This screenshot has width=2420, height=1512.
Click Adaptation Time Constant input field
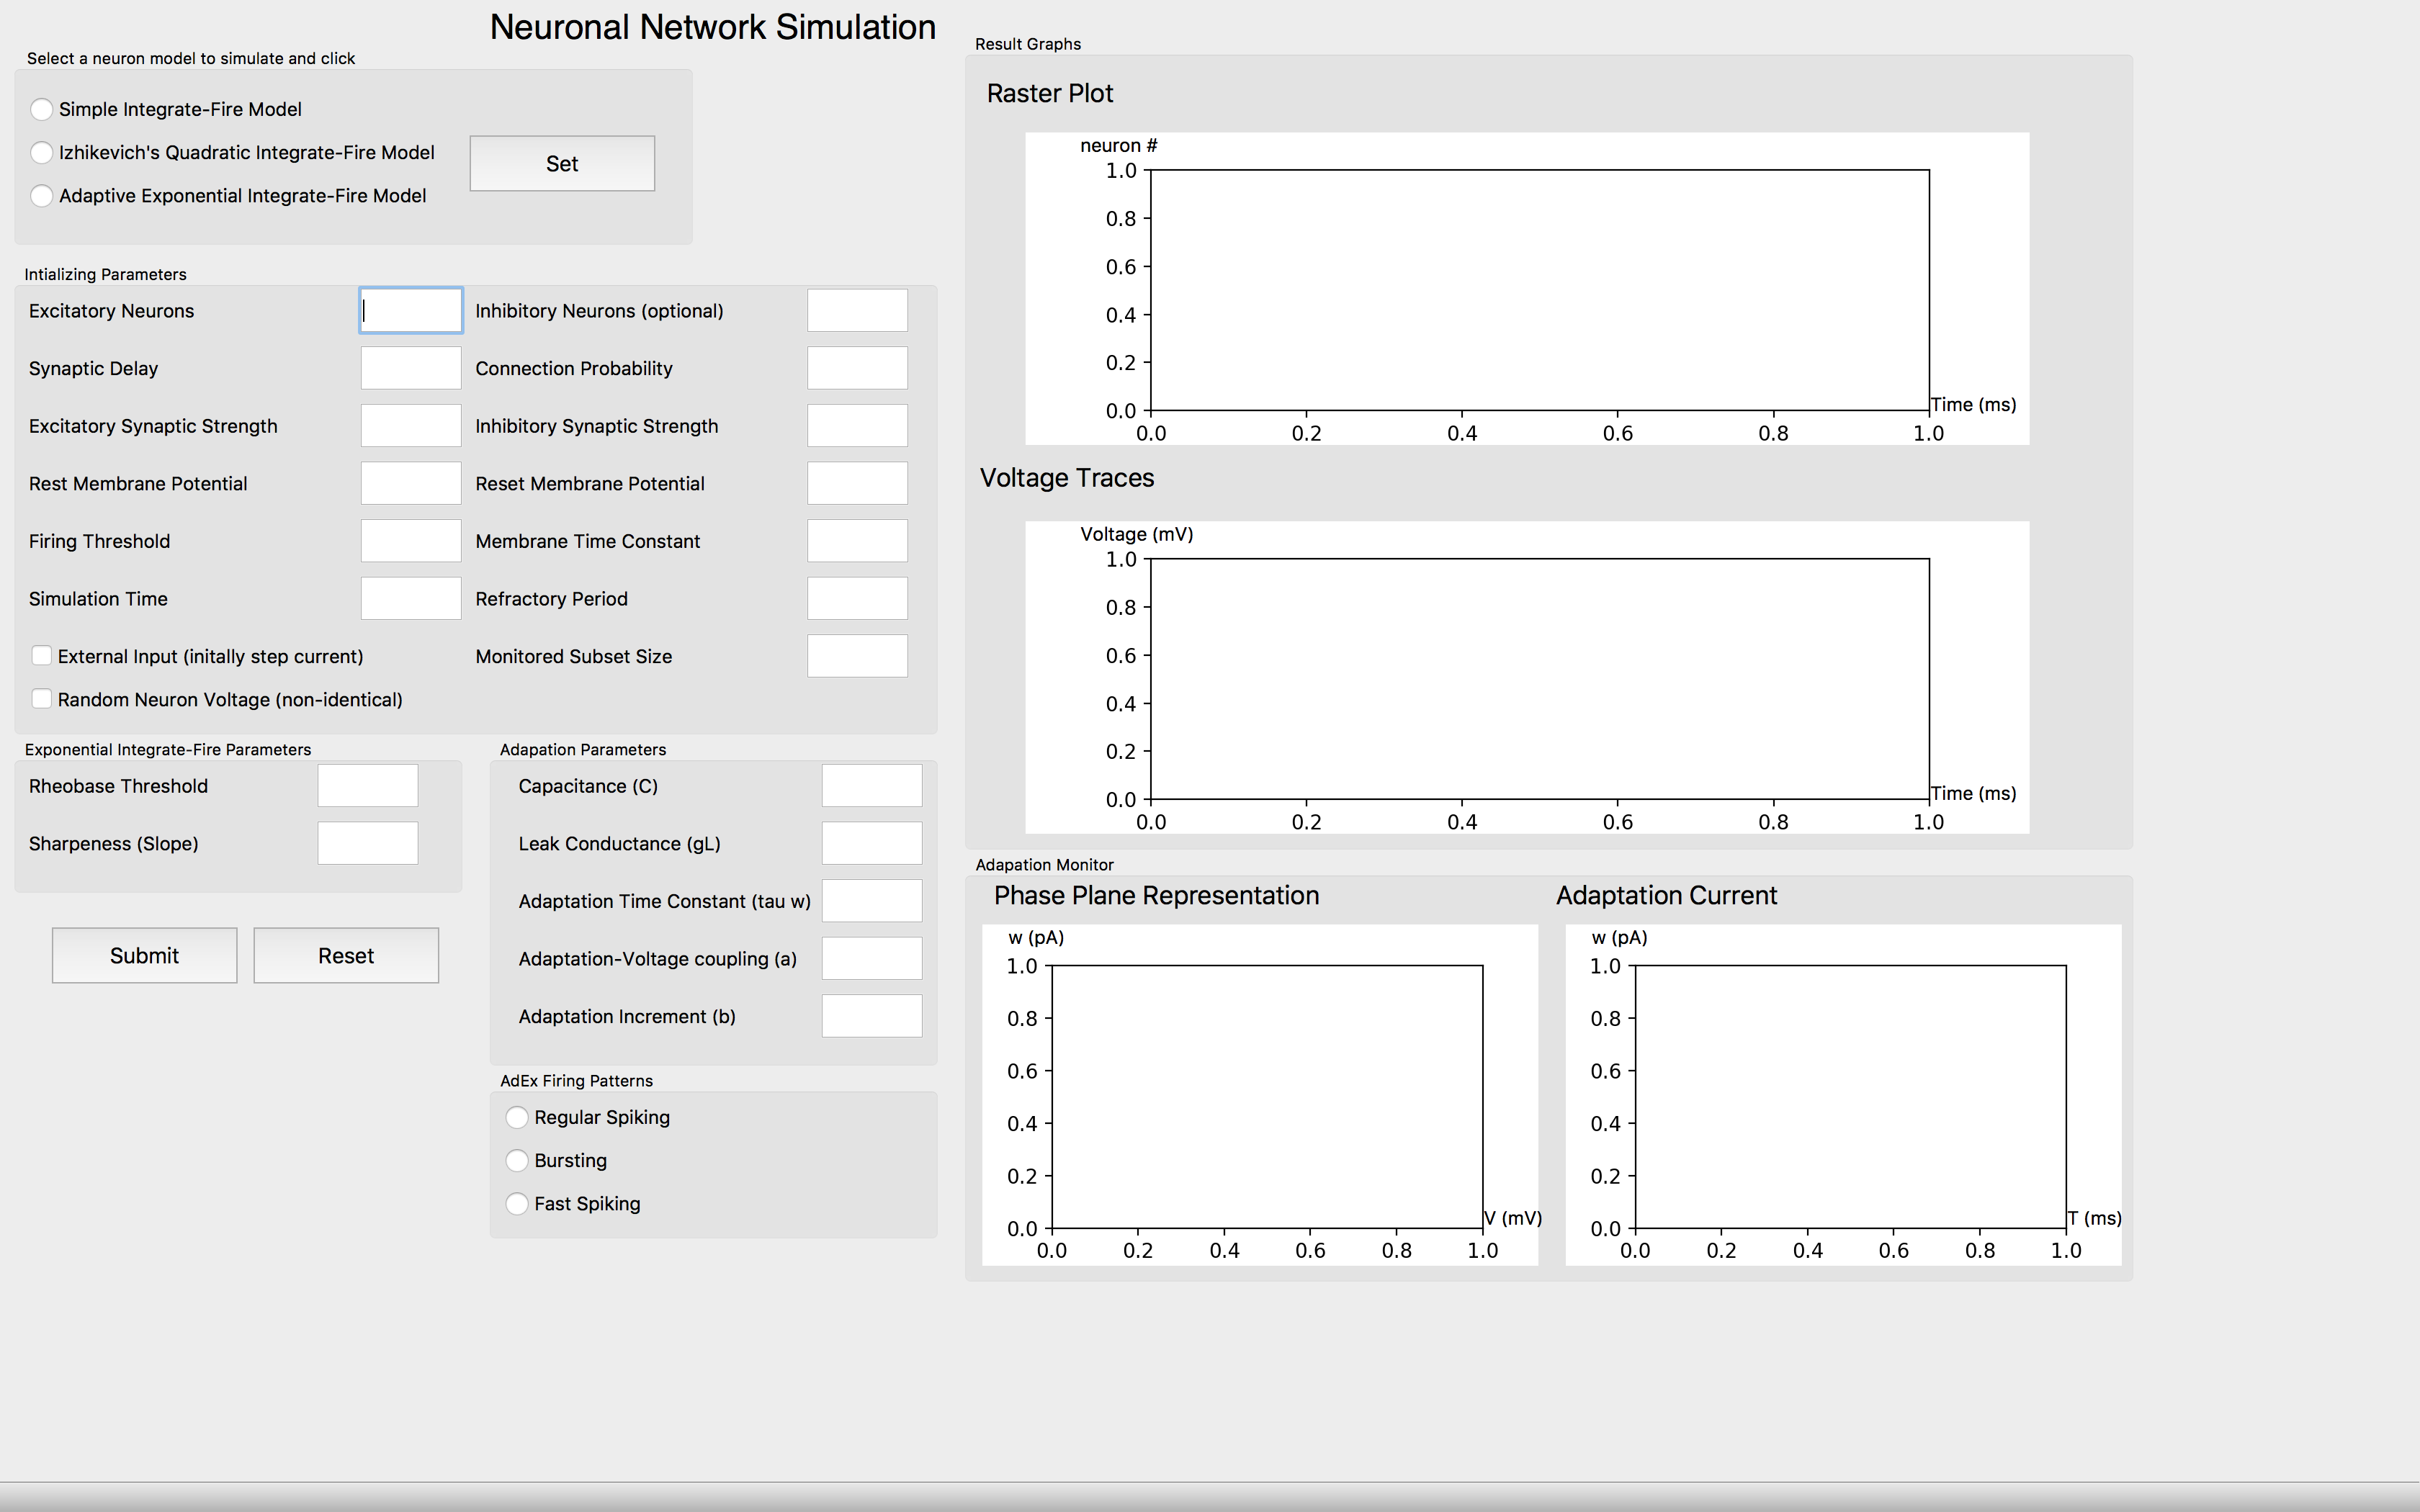tap(872, 901)
